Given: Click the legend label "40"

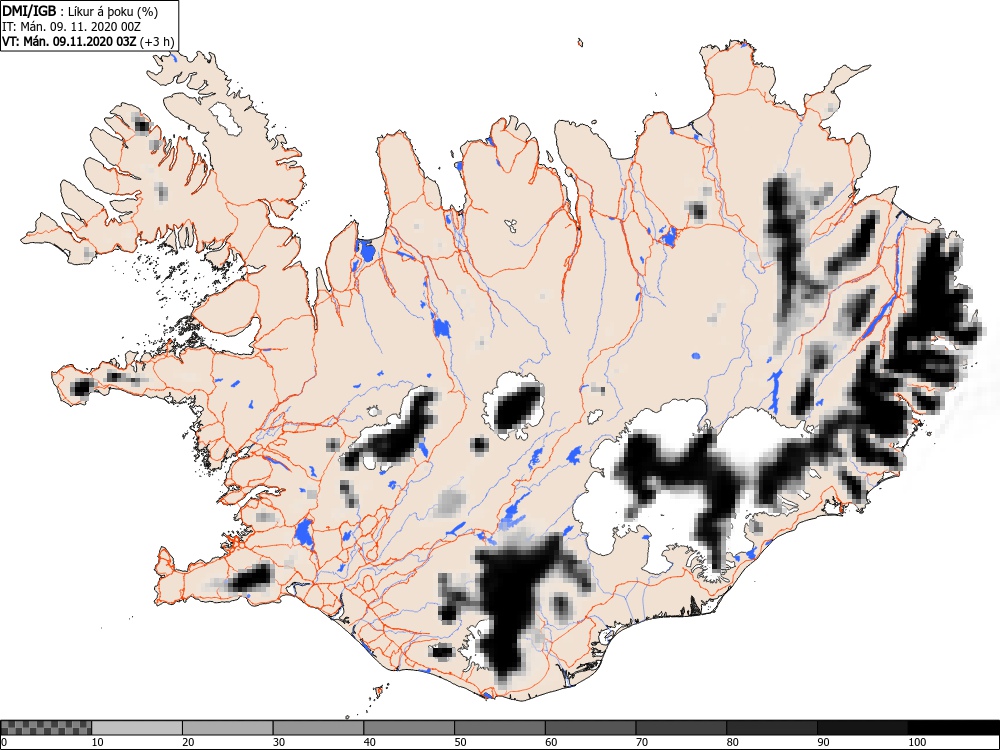Looking at the screenshot, I should (x=369, y=742).
